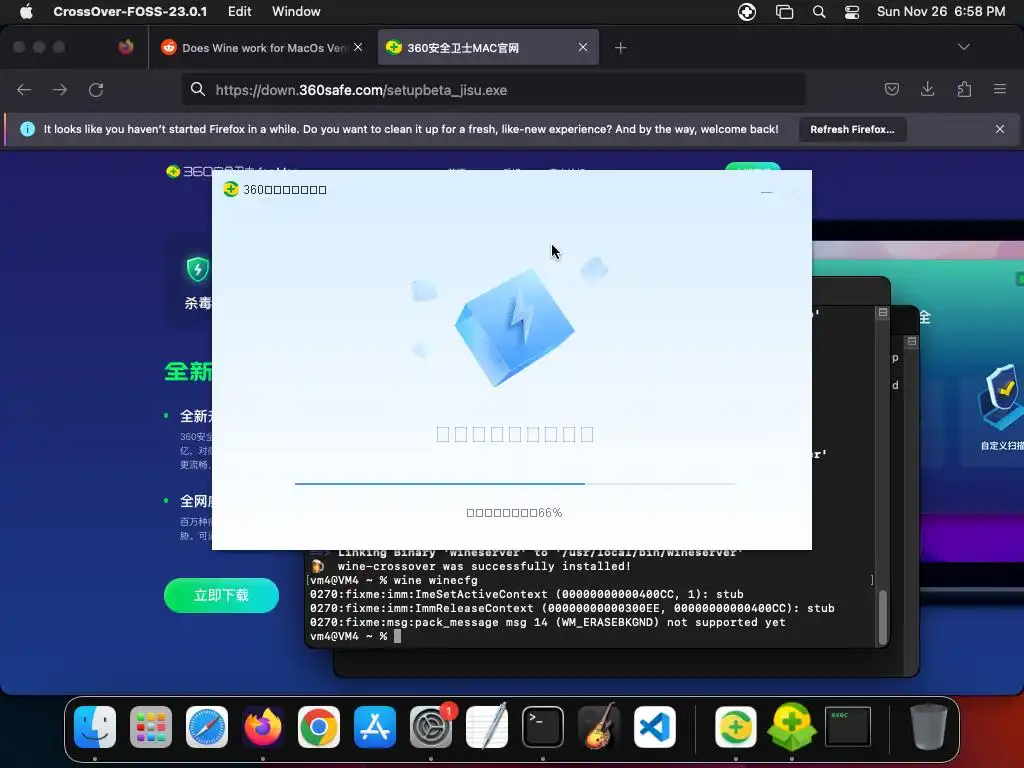Click the installer progress bar

515,484
